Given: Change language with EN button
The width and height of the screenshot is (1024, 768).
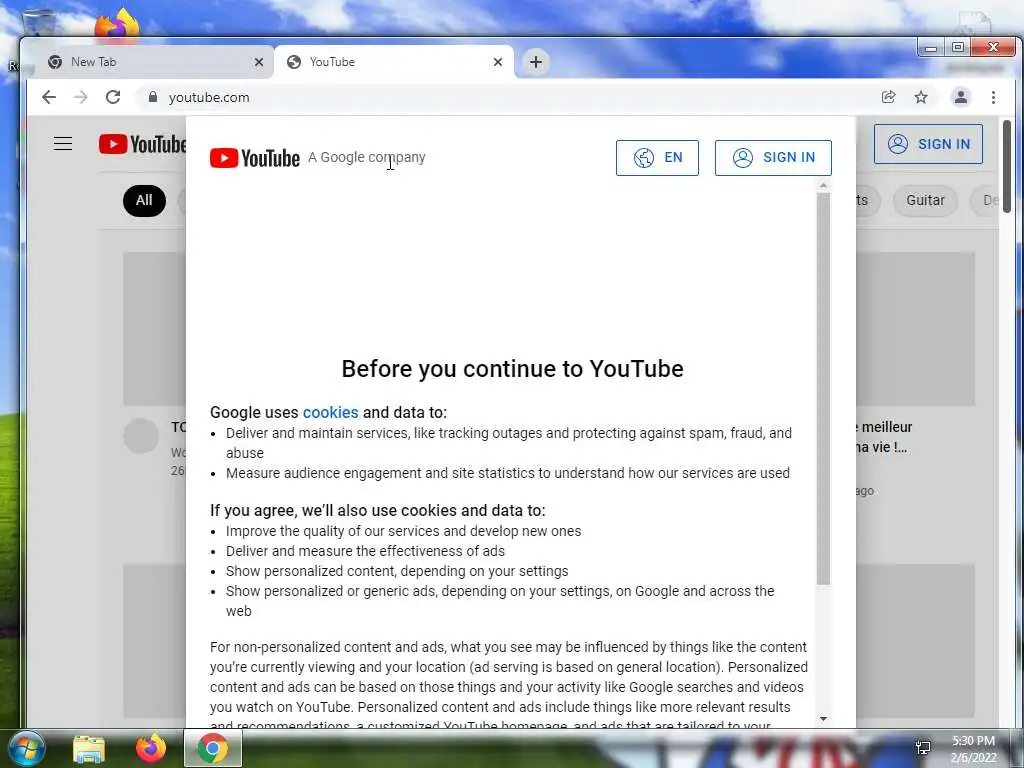Looking at the screenshot, I should 657,157.
